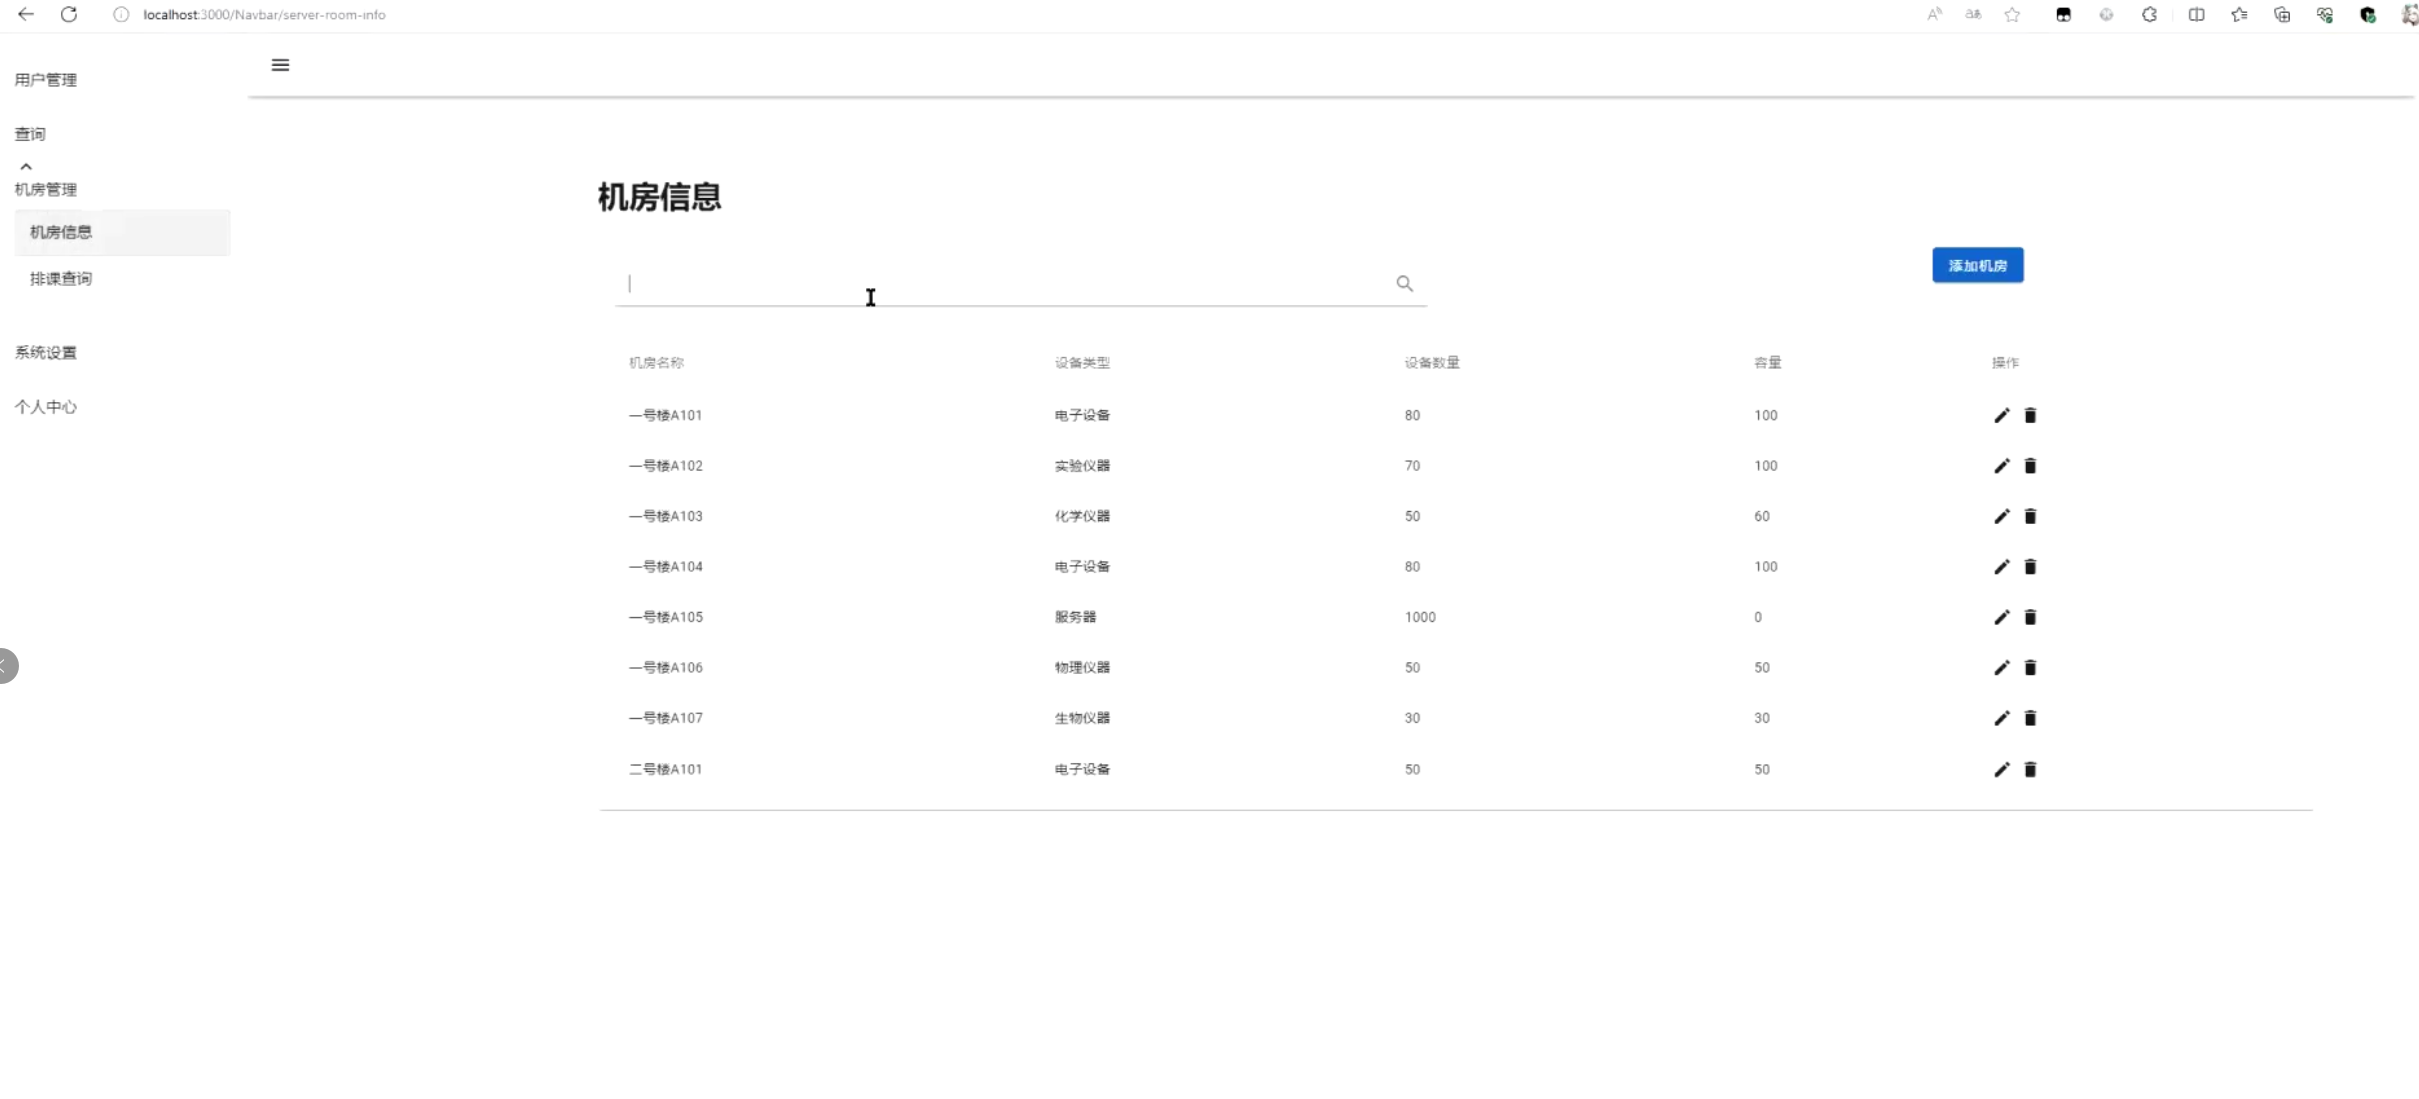The image size is (2419, 1099).
Task: Click the 添加机房 button
Action: (1977, 265)
